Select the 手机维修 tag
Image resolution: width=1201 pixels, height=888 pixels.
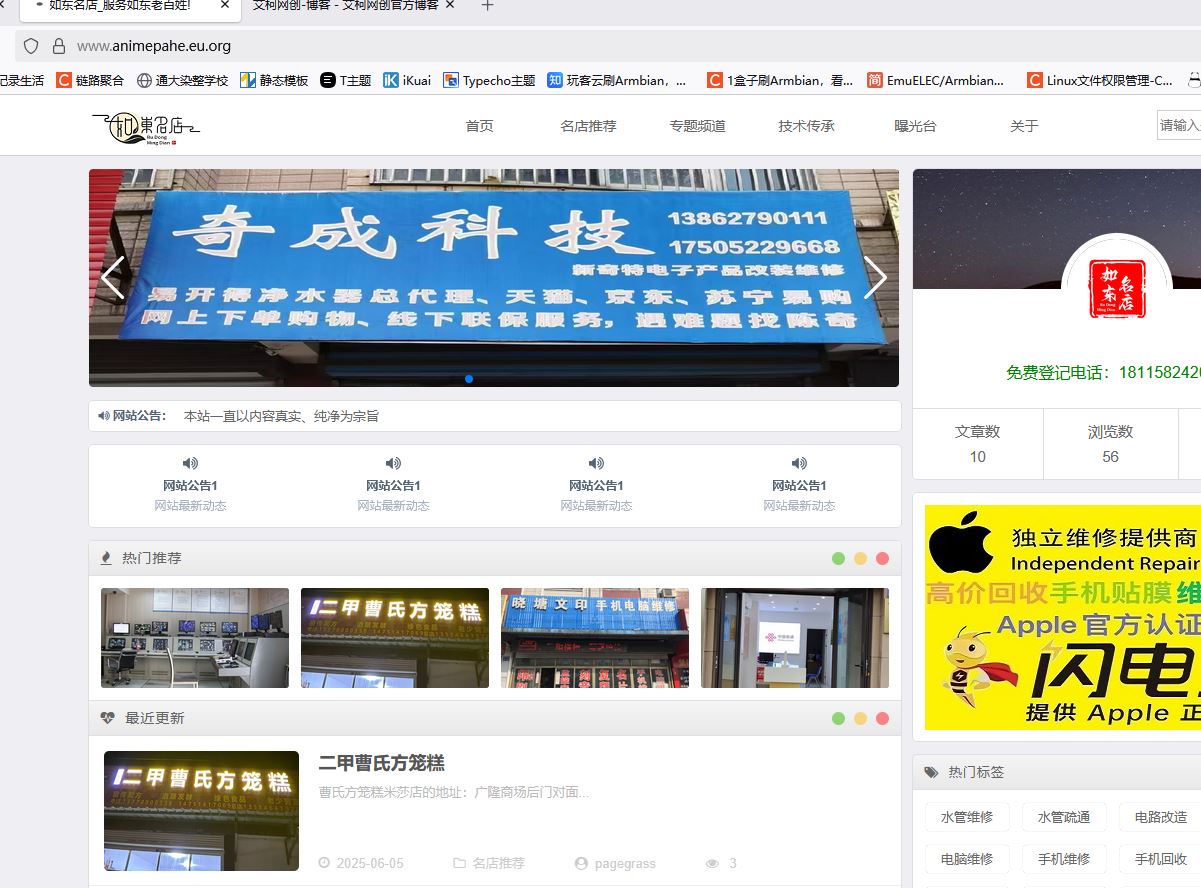(x=1064, y=859)
